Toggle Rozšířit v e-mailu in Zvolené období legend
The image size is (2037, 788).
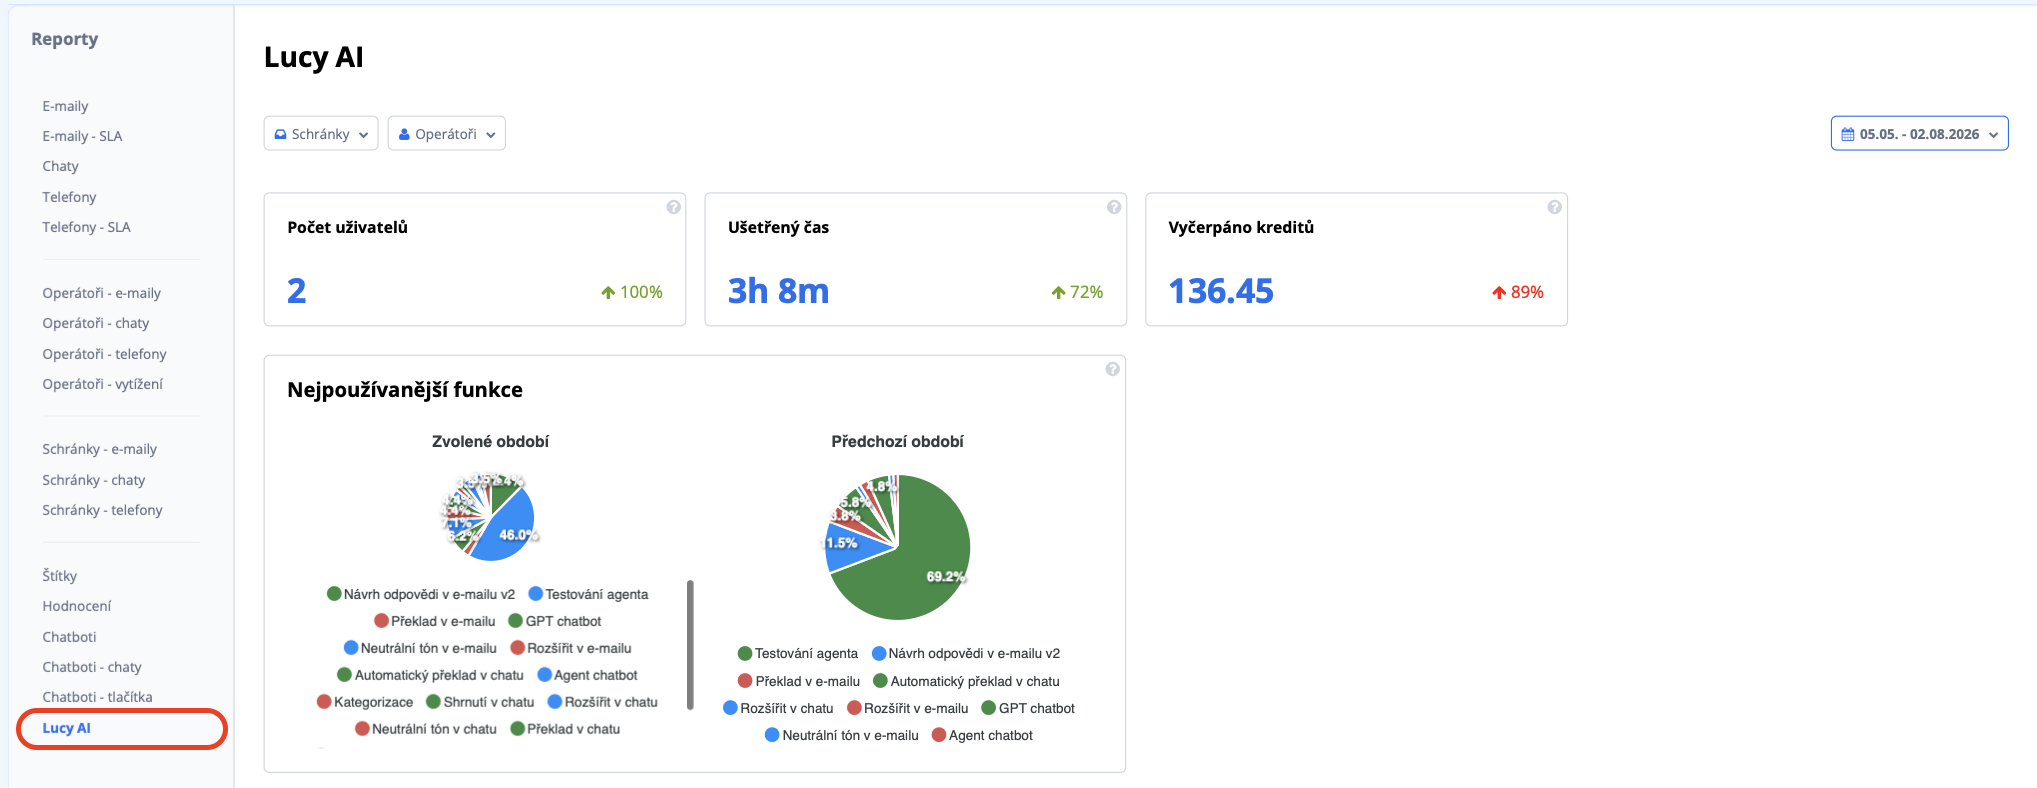(571, 648)
